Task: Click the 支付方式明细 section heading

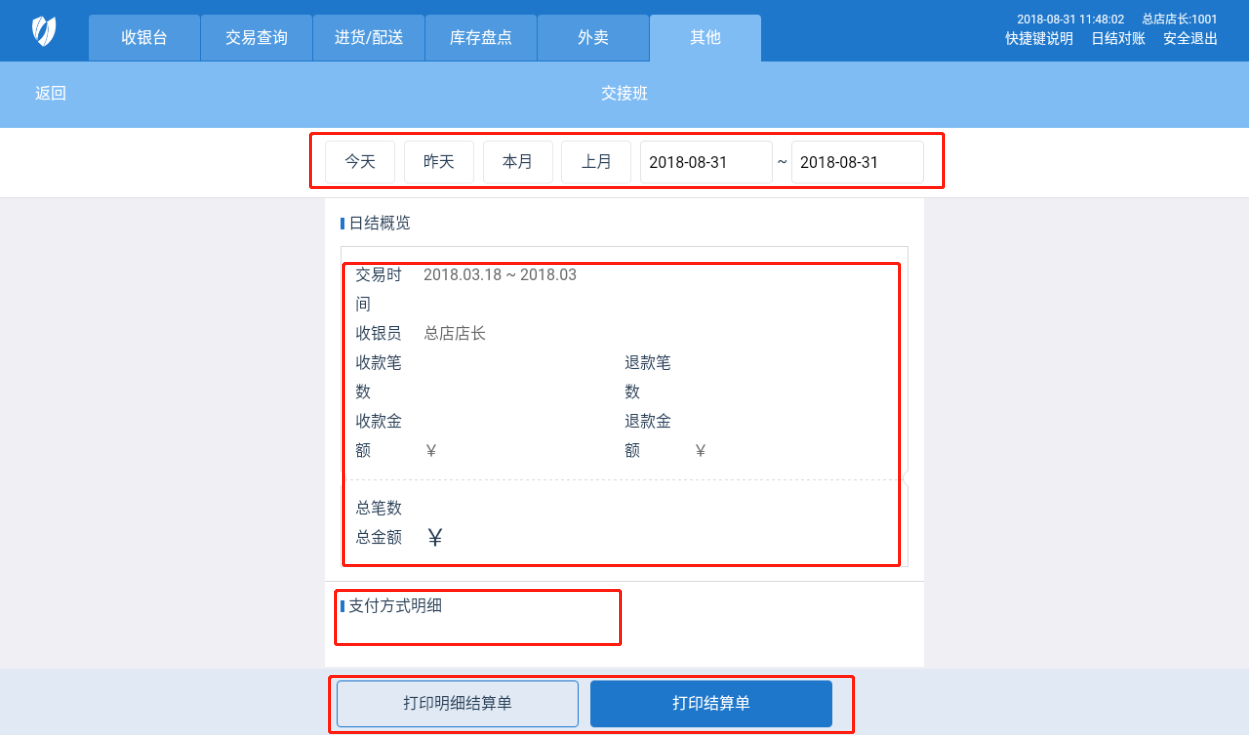Action: click(x=395, y=606)
